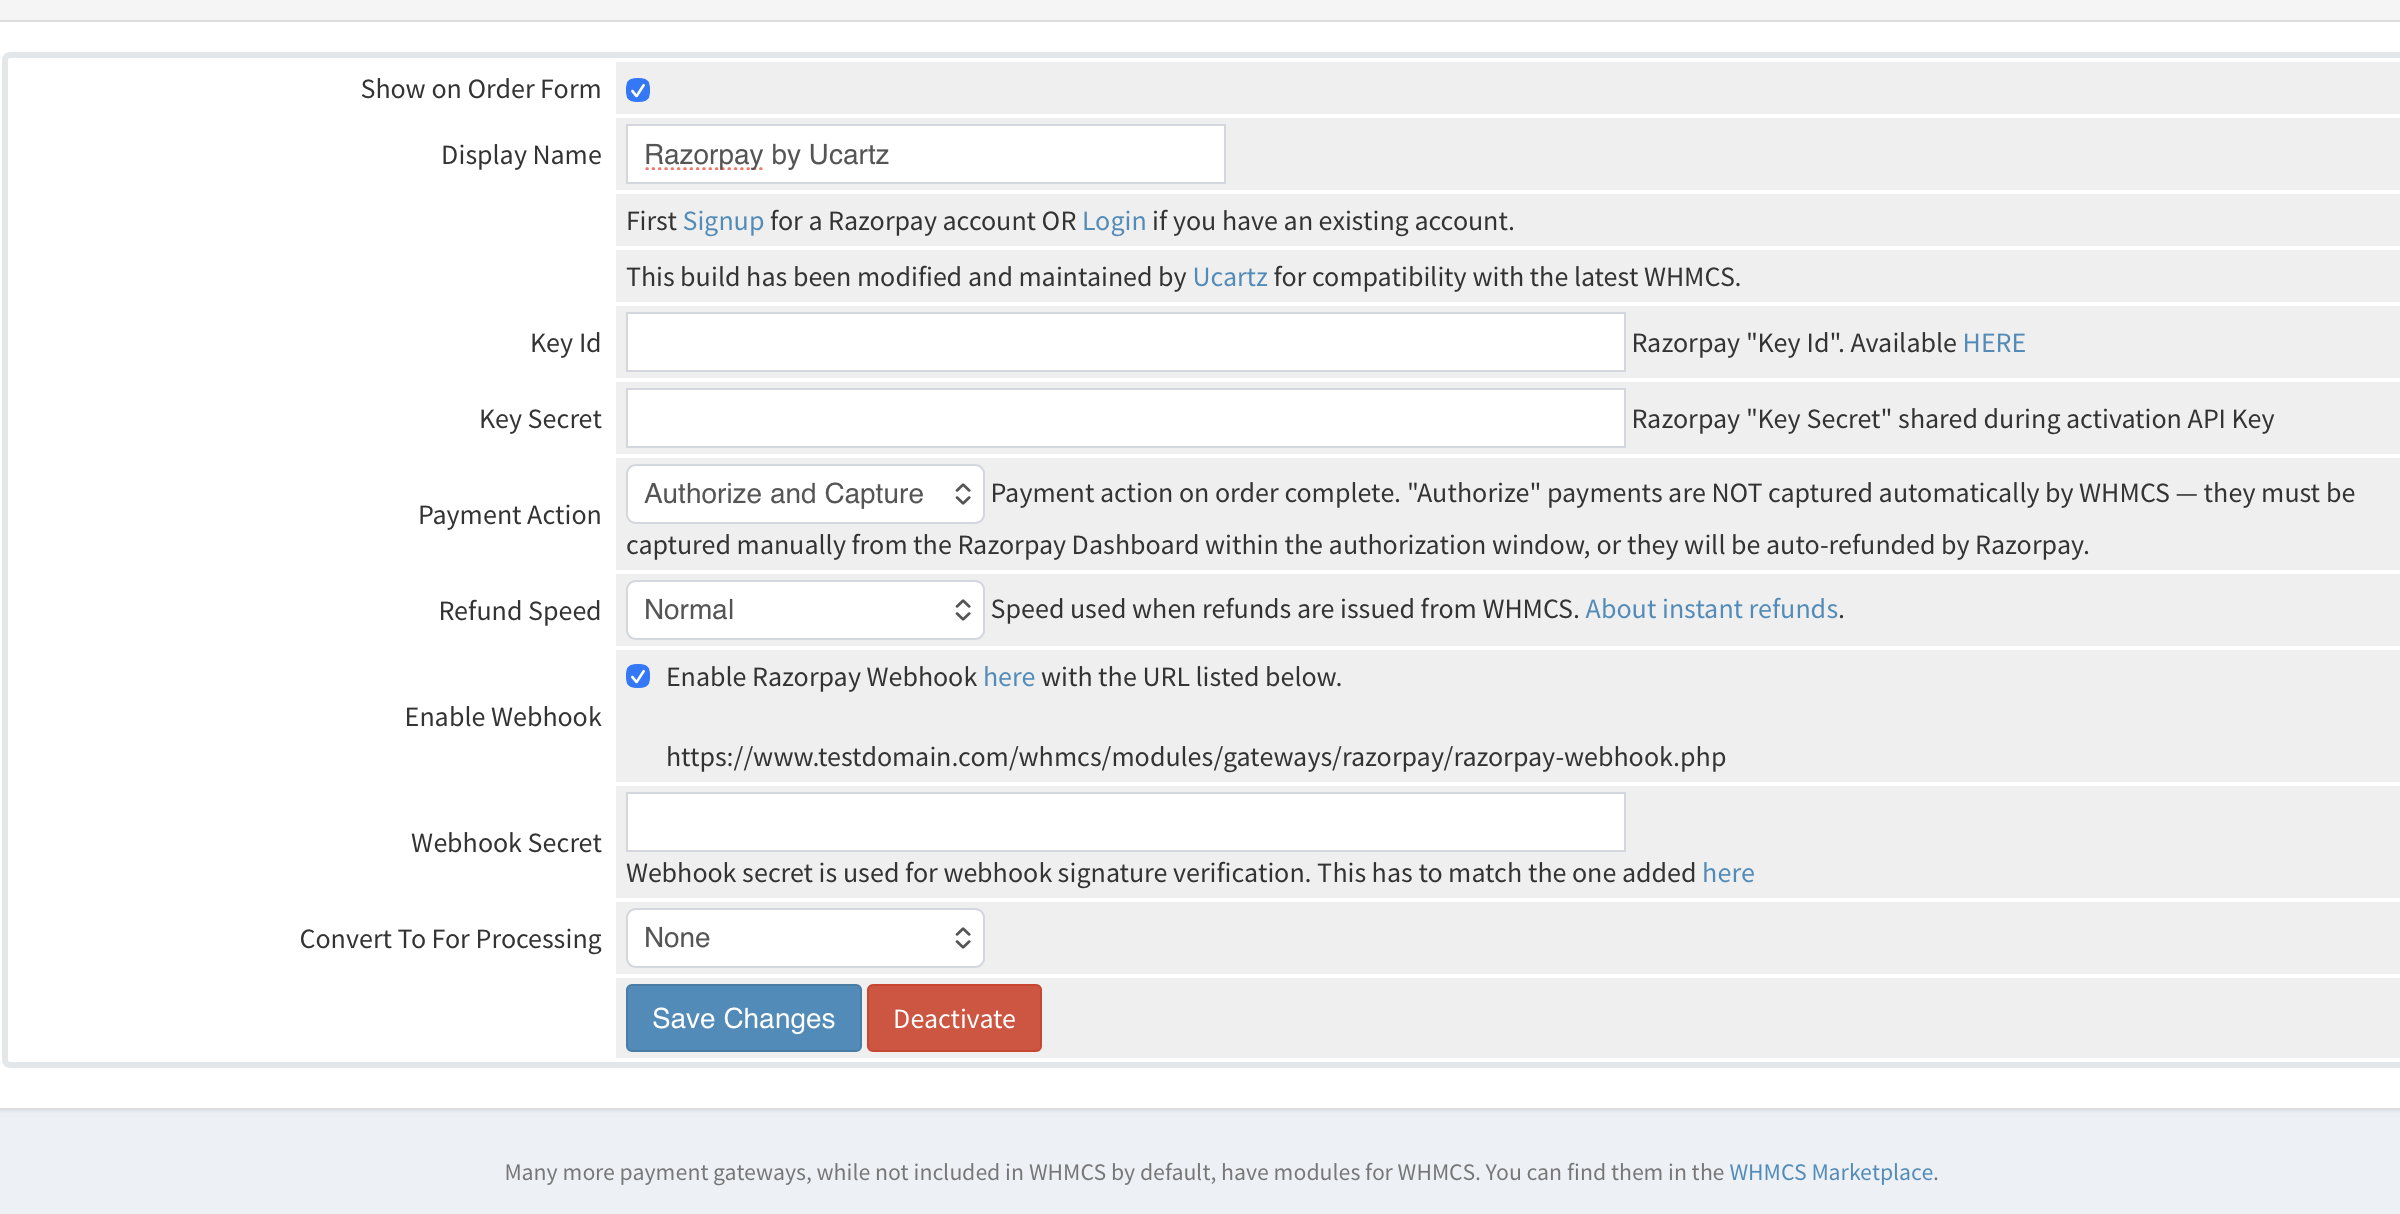Focus the Webhook Secret input field
This screenshot has width=2400, height=1214.
tap(1125, 822)
